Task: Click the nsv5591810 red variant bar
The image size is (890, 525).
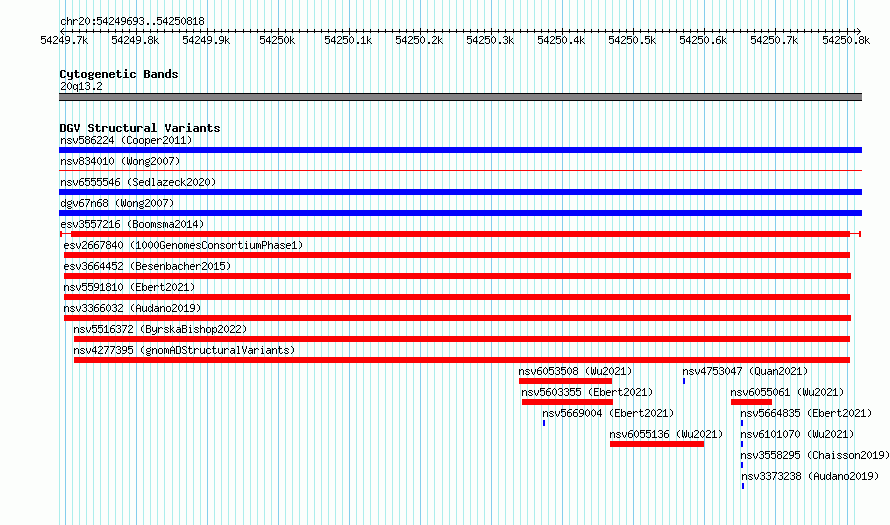Action: tap(457, 297)
